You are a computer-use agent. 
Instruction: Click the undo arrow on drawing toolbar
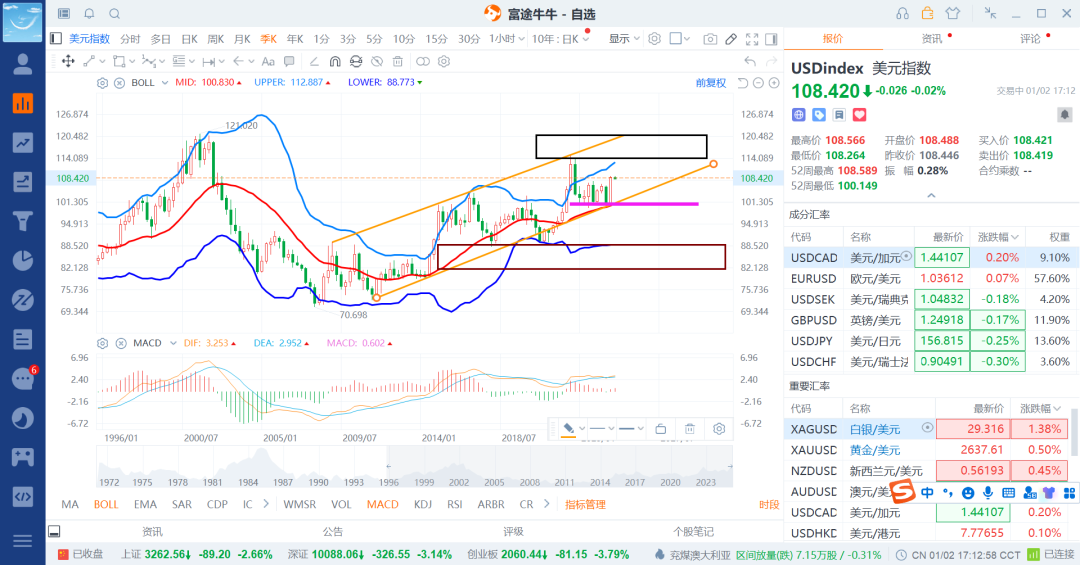[x=749, y=61]
